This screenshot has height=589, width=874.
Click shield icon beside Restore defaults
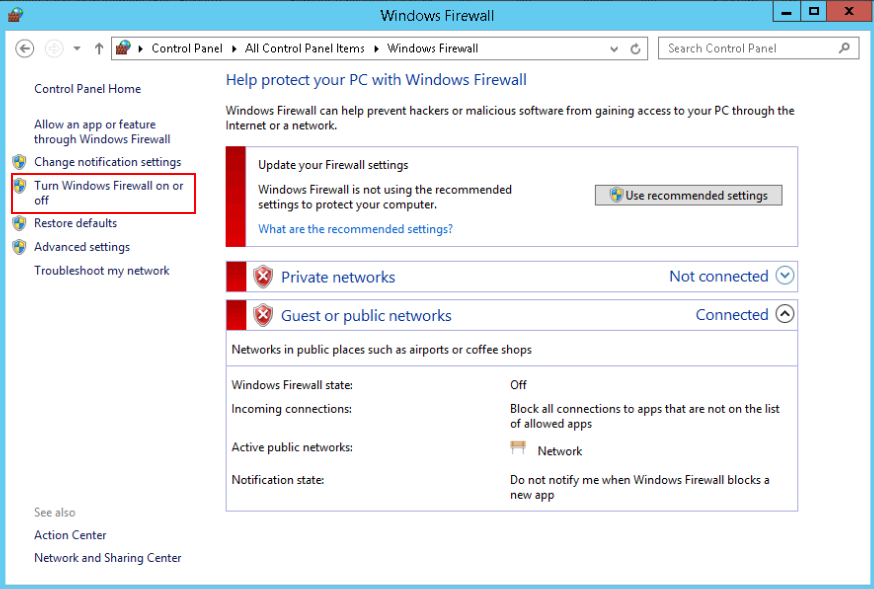click(20, 223)
